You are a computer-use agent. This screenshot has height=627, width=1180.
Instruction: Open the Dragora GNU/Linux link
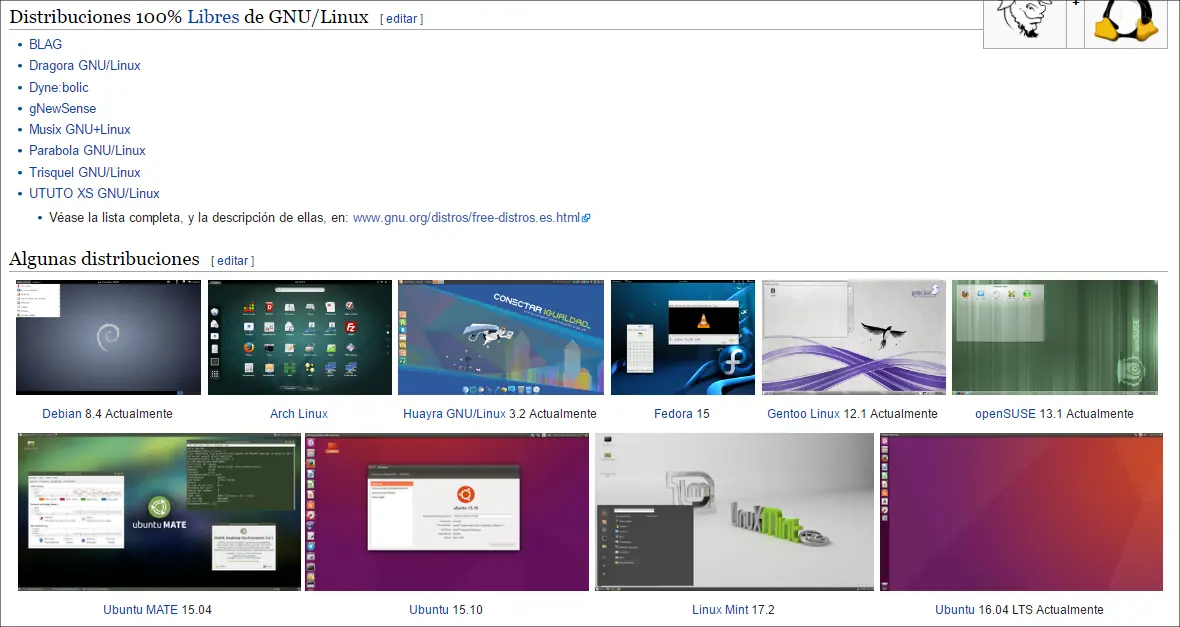pos(84,65)
